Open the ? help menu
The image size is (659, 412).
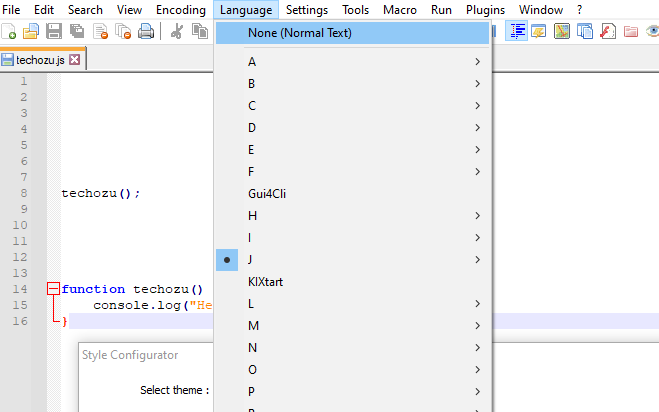(x=580, y=10)
